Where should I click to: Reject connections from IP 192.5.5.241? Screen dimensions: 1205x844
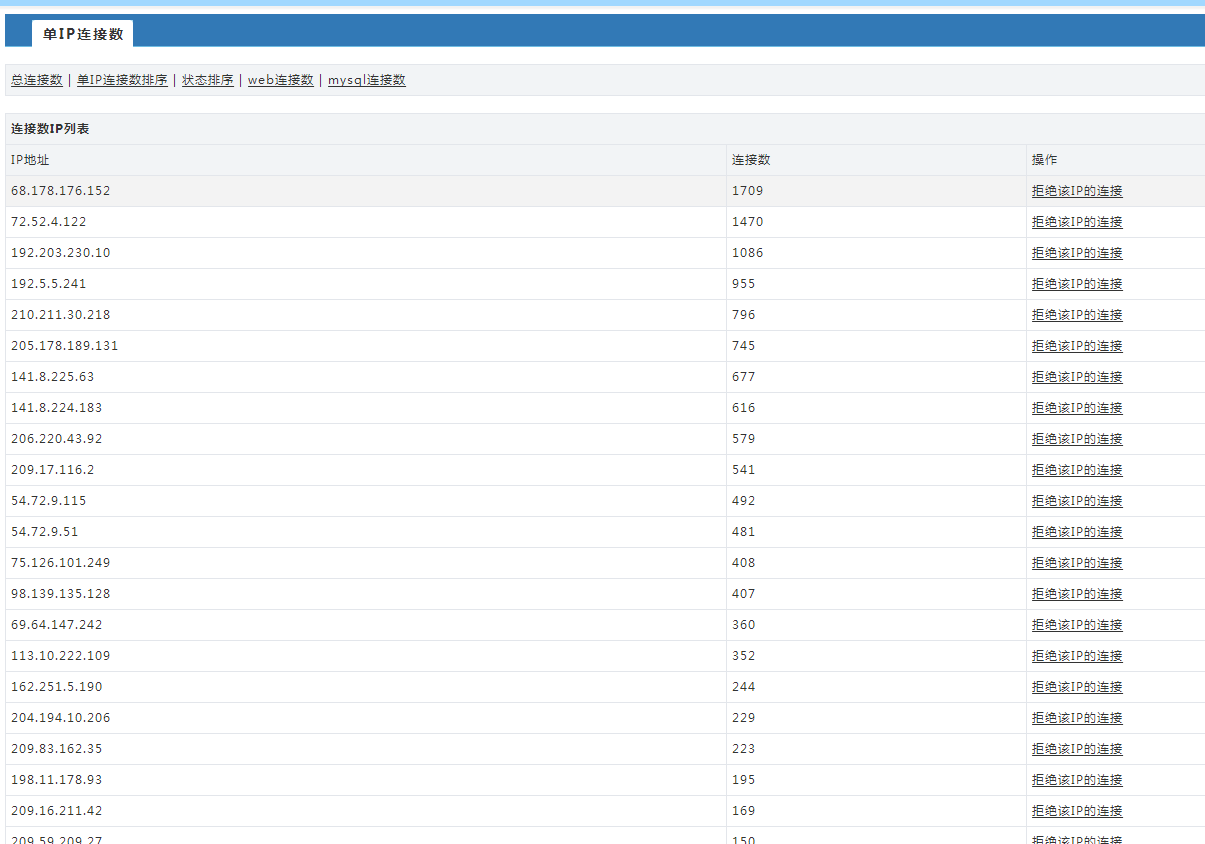tap(1077, 284)
